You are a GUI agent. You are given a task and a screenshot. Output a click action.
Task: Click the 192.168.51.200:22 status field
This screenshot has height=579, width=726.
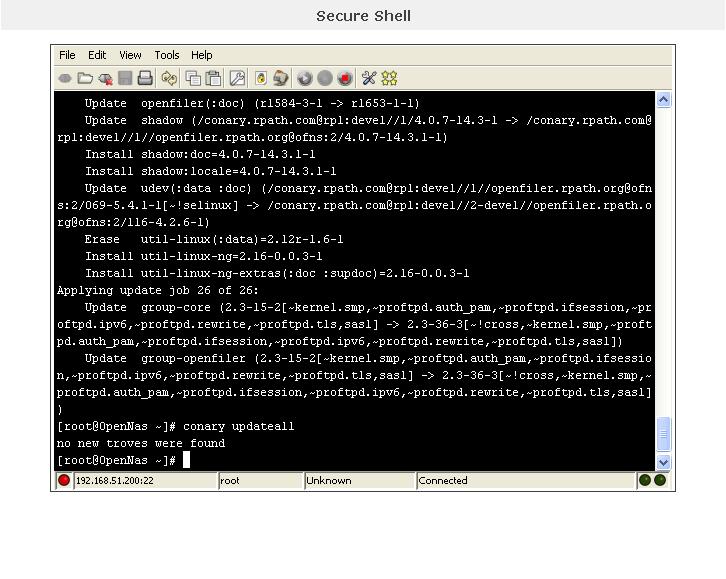pyautogui.click(x=146, y=480)
